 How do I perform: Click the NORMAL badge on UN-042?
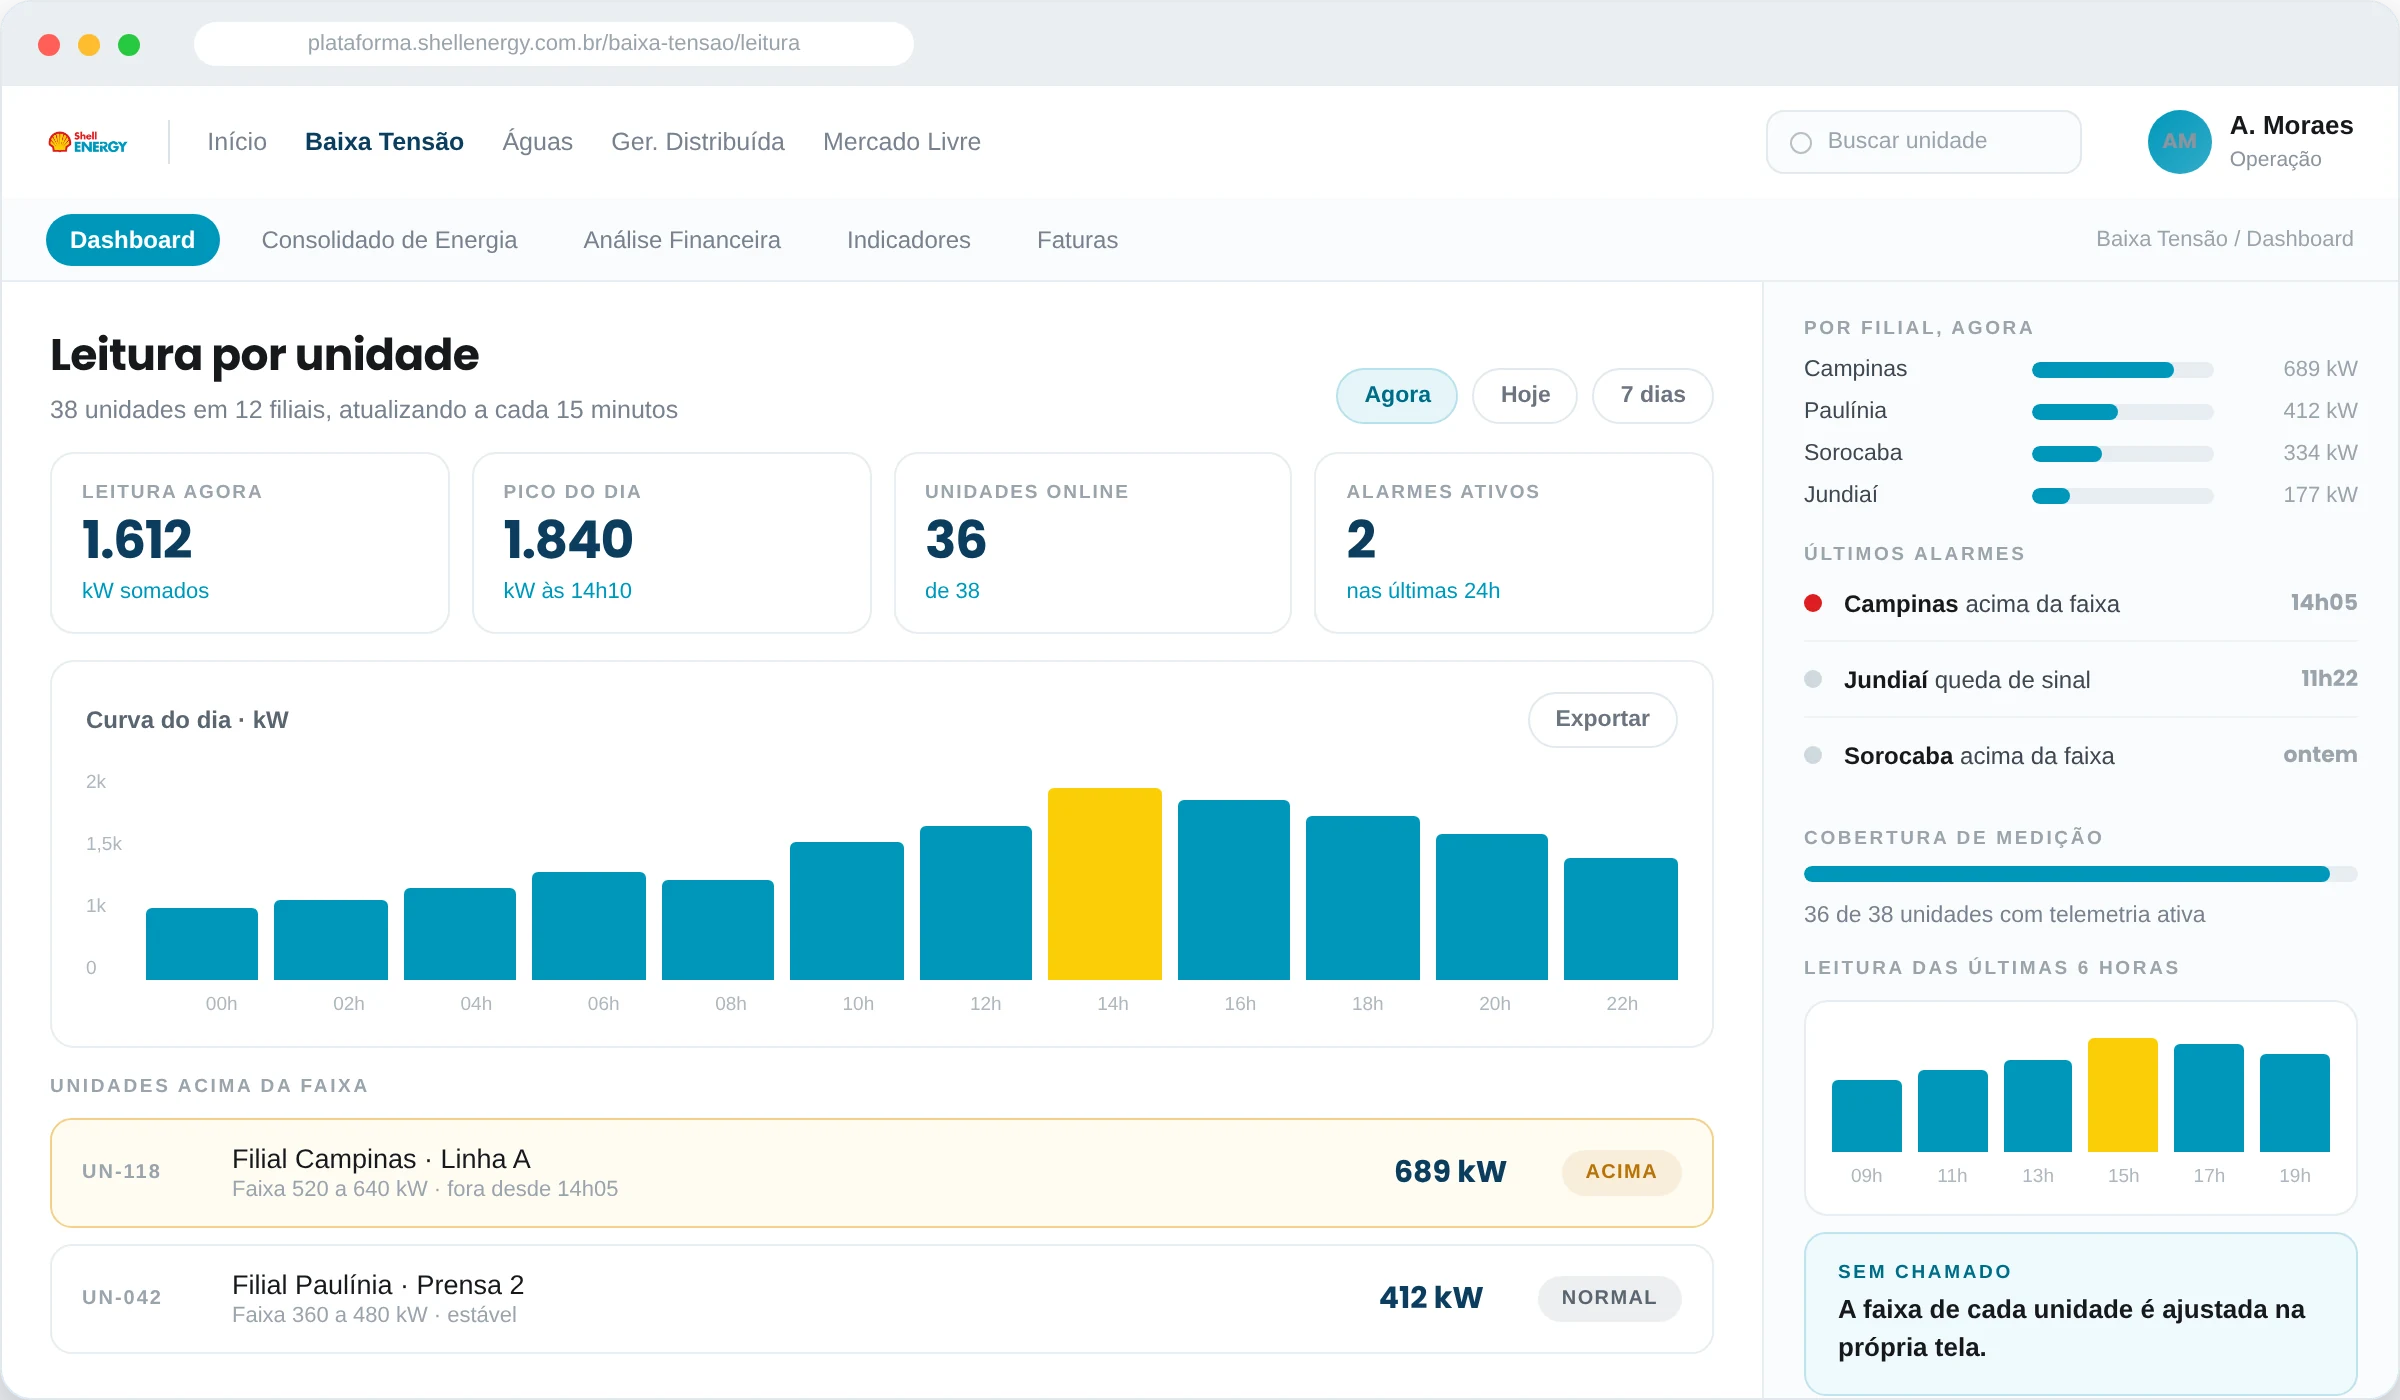(x=1609, y=1298)
